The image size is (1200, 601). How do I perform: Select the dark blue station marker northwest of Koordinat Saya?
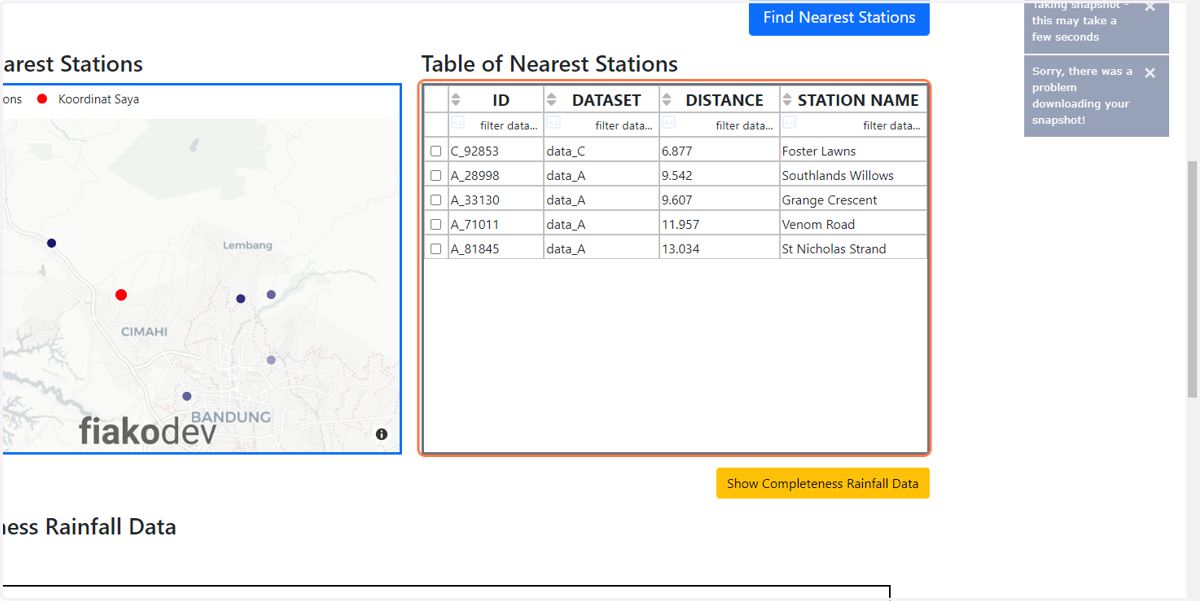click(51, 243)
